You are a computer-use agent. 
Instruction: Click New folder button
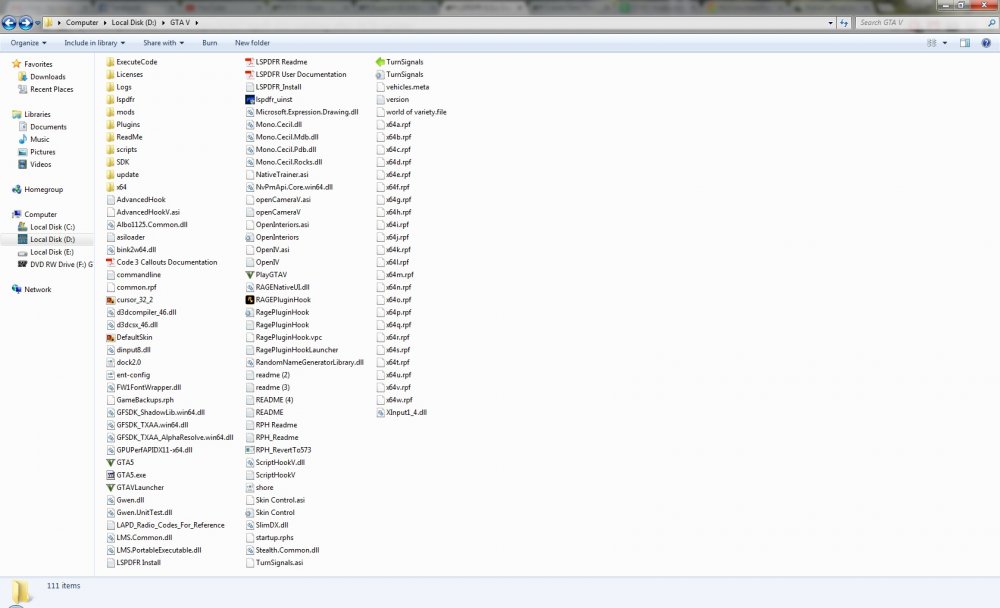coord(252,43)
